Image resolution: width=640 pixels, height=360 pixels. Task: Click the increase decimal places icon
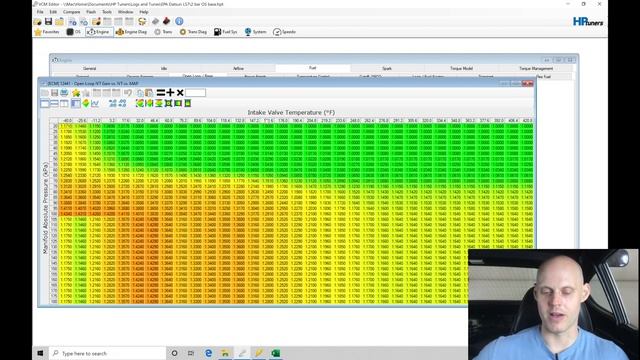point(113,104)
